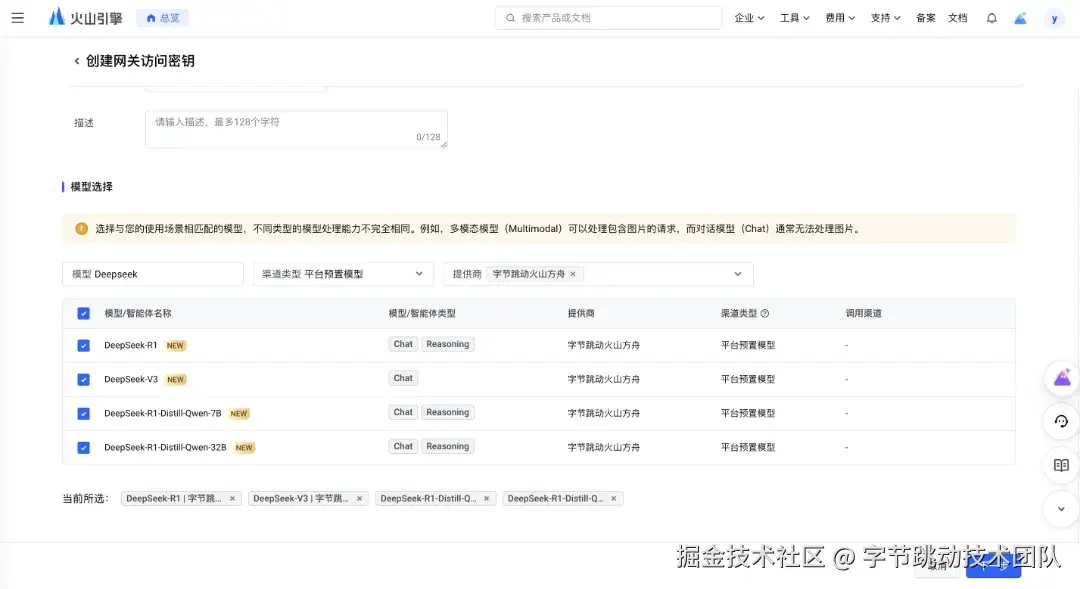Uncheck the DeepSeek-V3 row checkbox
Viewport: 1080px width, 589px height.
click(x=83, y=380)
